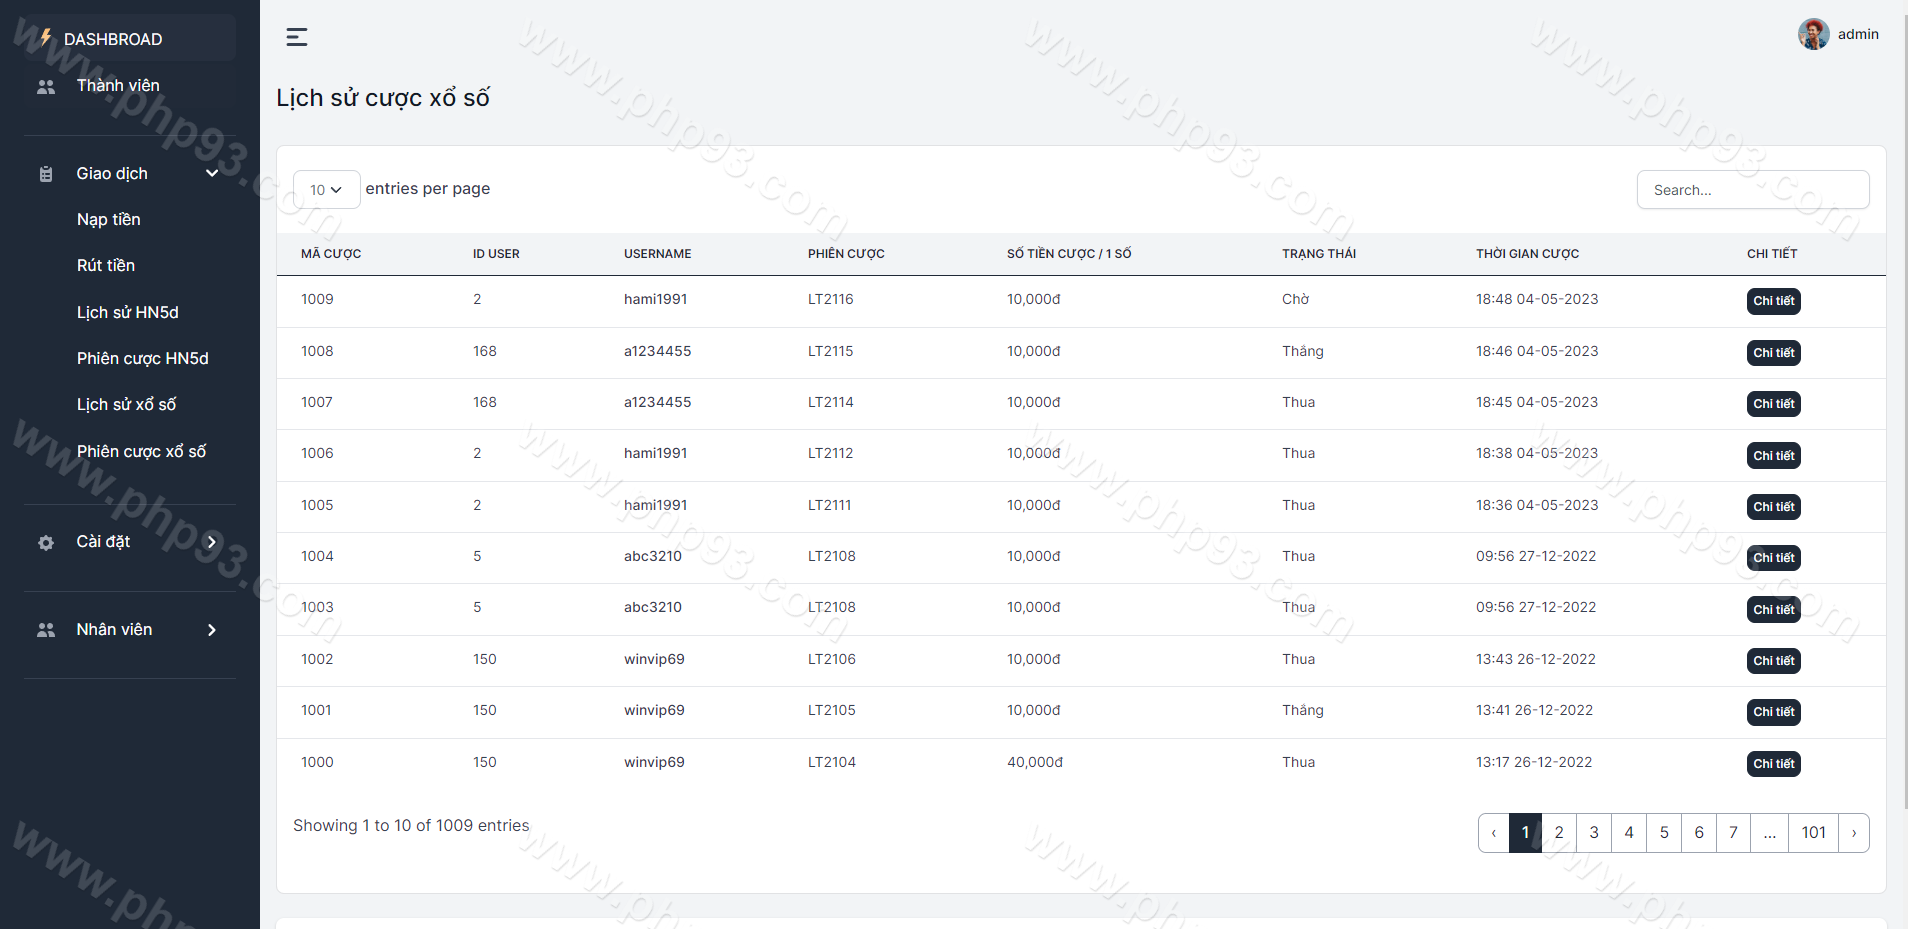Click the Nhân viên people icon
Screen dimensions: 1908x929
click(x=46, y=630)
